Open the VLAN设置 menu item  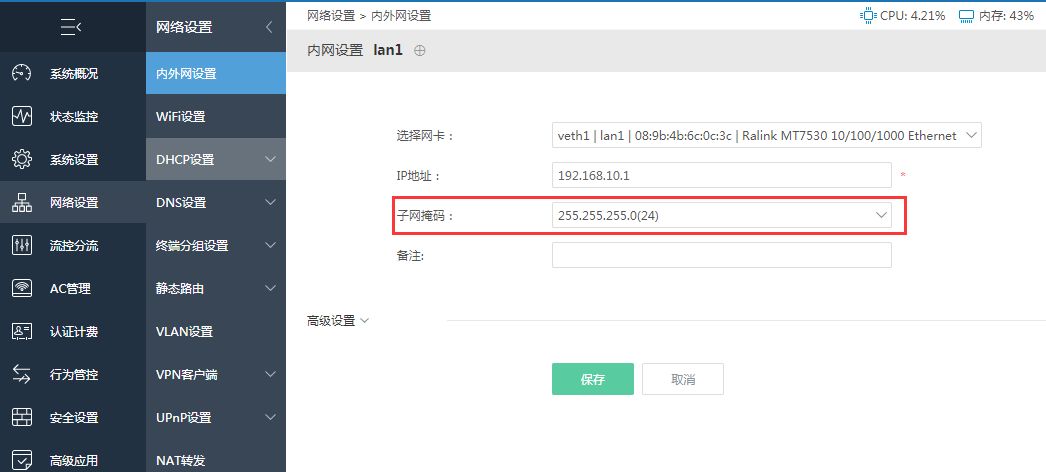pyautogui.click(x=215, y=331)
